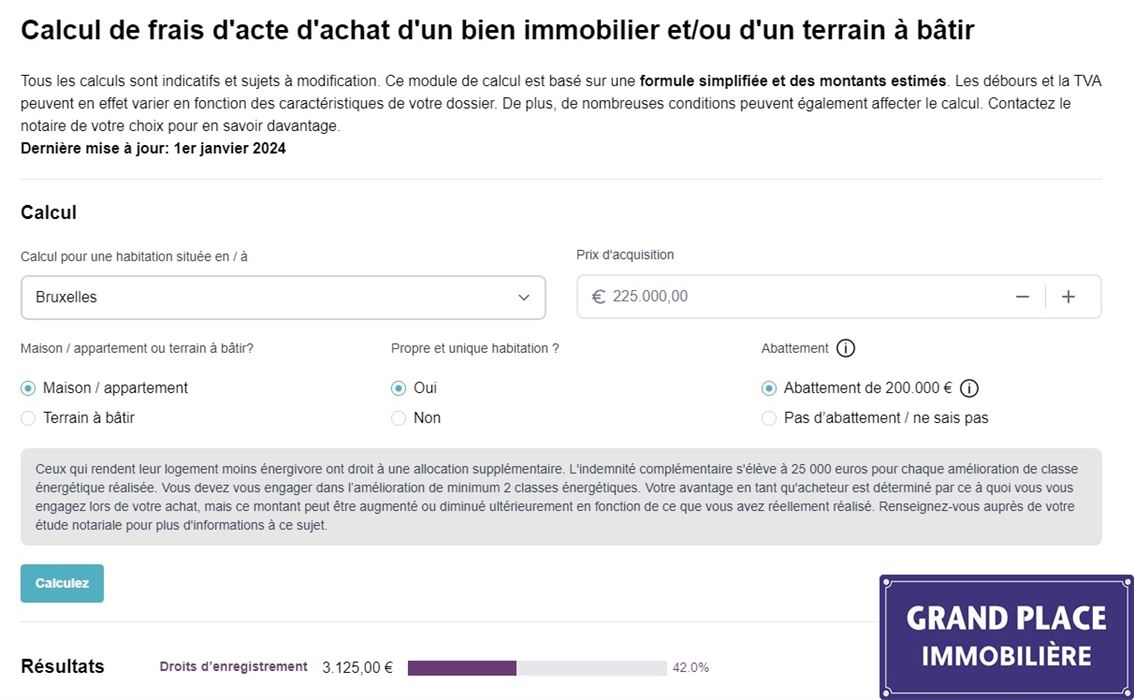The width and height of the screenshot is (1134, 700).
Task: Select Non for propre et unique habitation
Action: click(399, 418)
